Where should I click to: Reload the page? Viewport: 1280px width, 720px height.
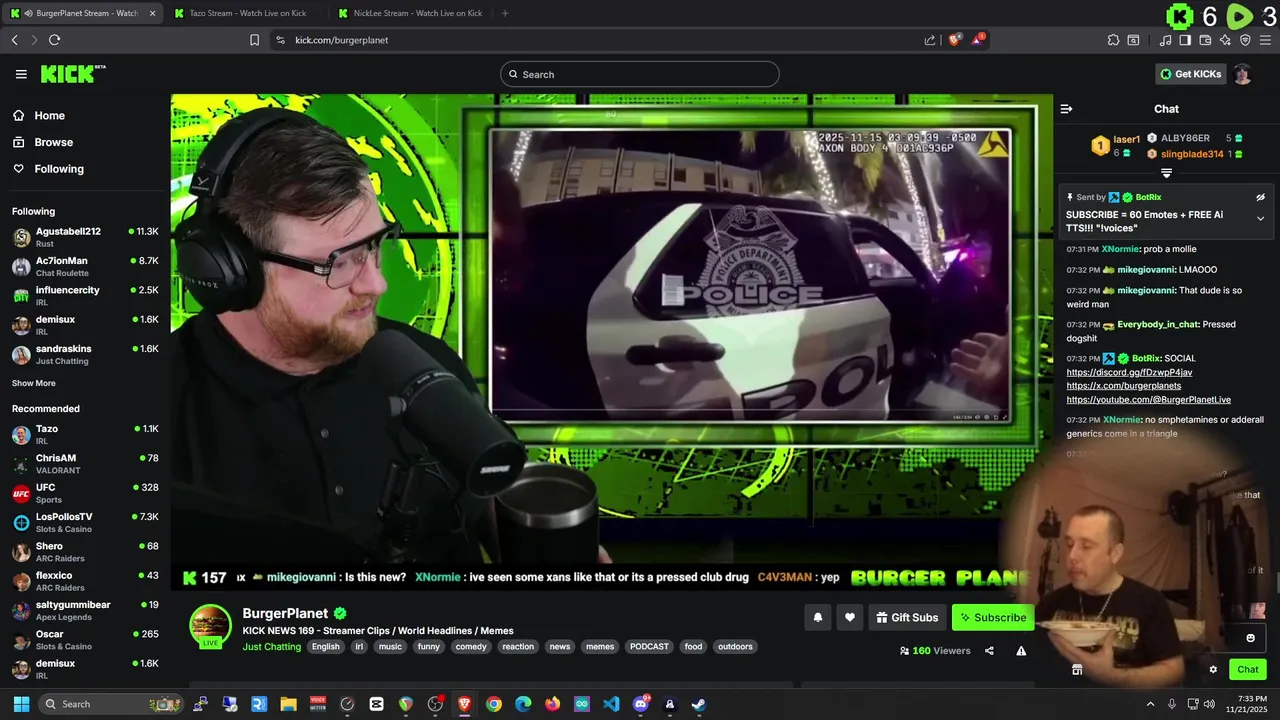[54, 40]
